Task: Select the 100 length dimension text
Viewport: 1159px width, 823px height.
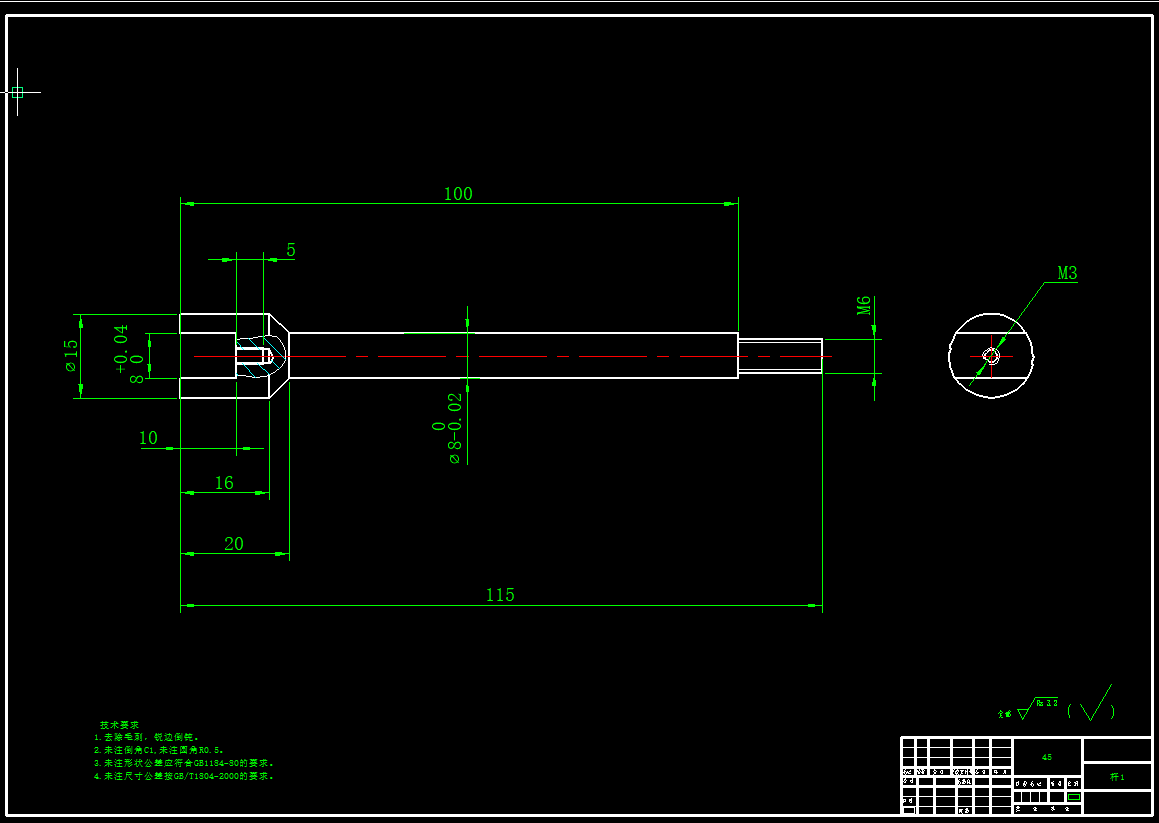Action: tap(458, 194)
